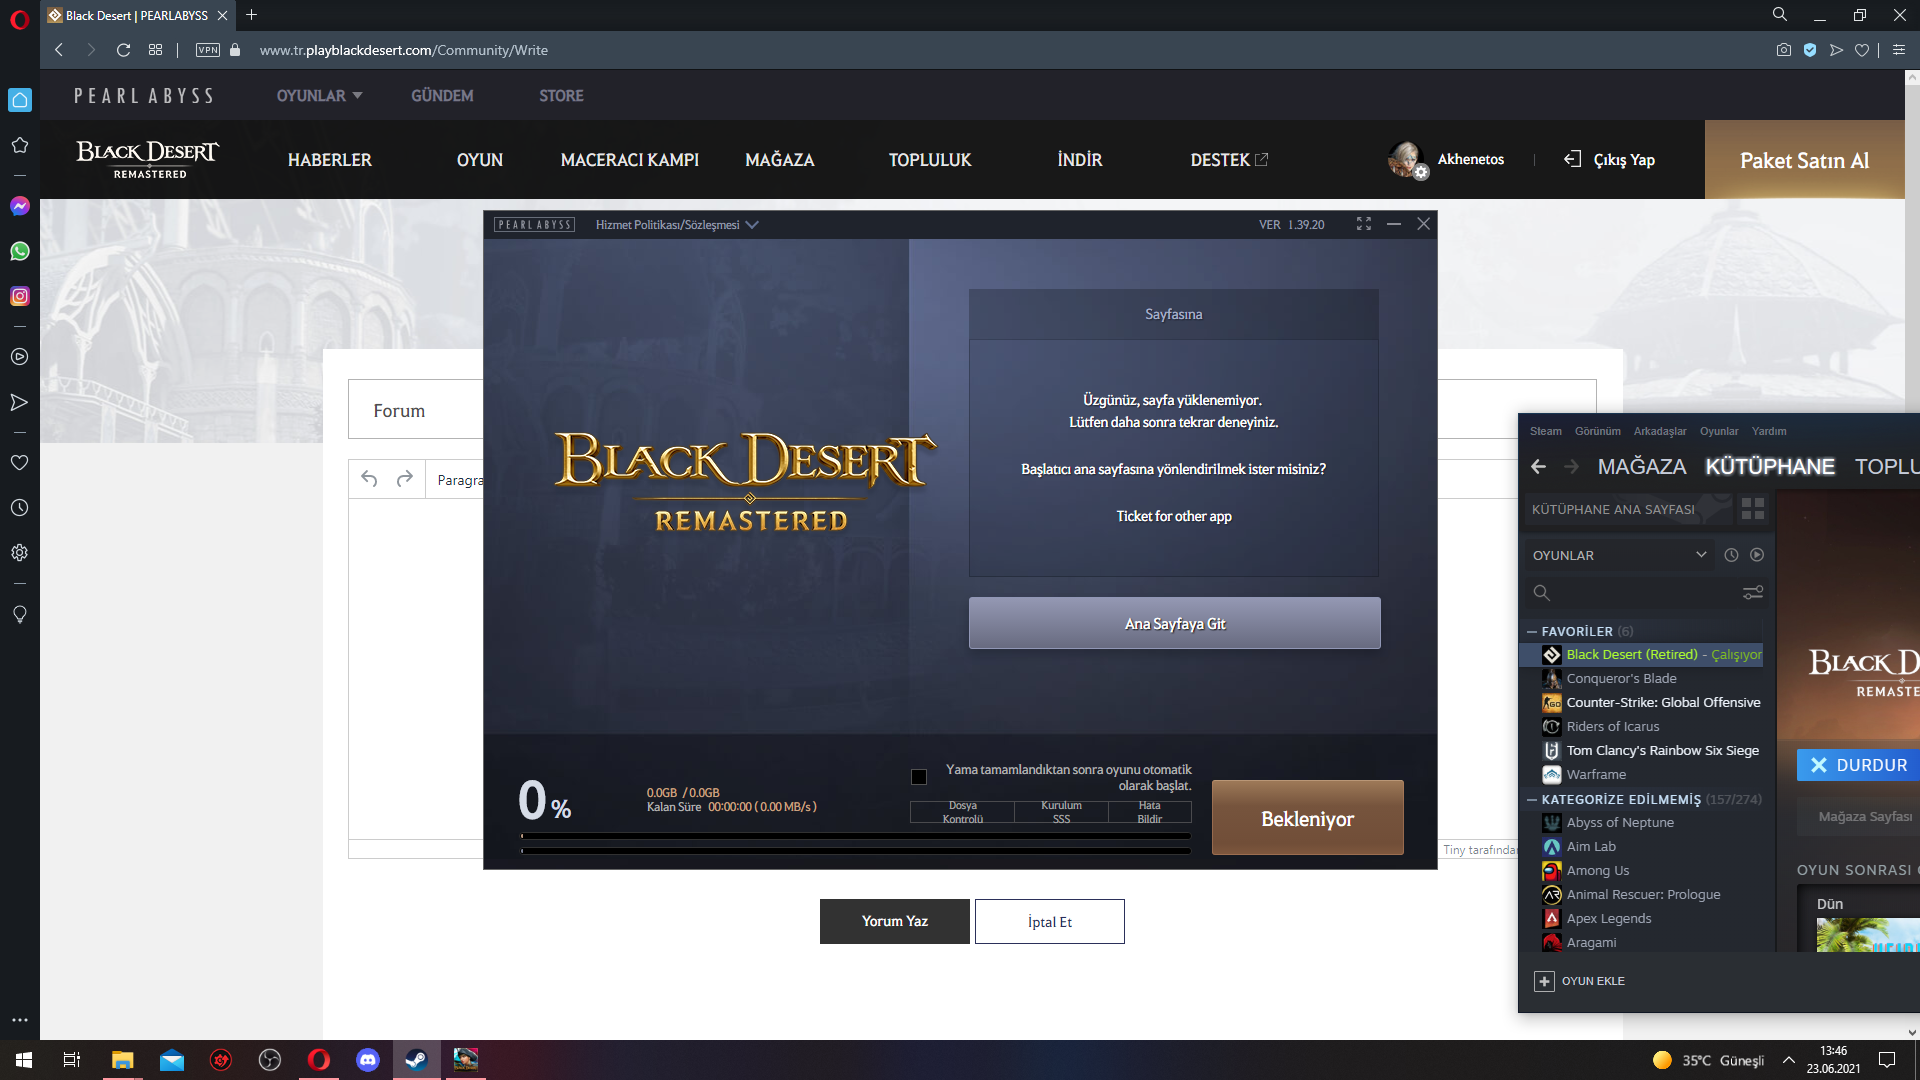Collapse the FAVORİLER category
Viewport: 1920px width, 1080px height.
click(1532, 632)
